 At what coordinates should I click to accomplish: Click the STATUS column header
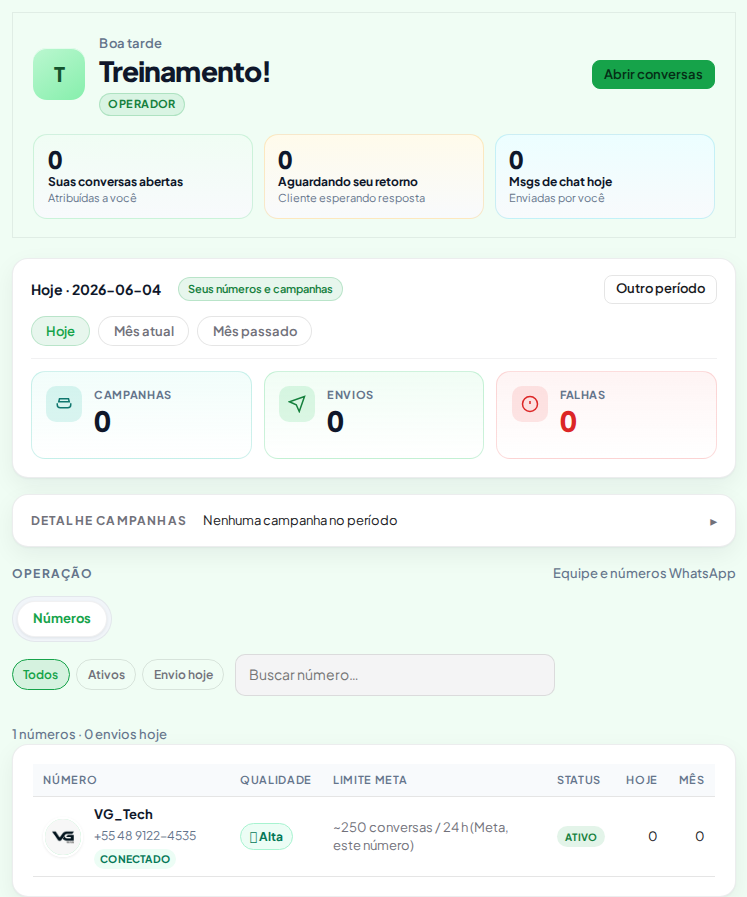click(579, 780)
